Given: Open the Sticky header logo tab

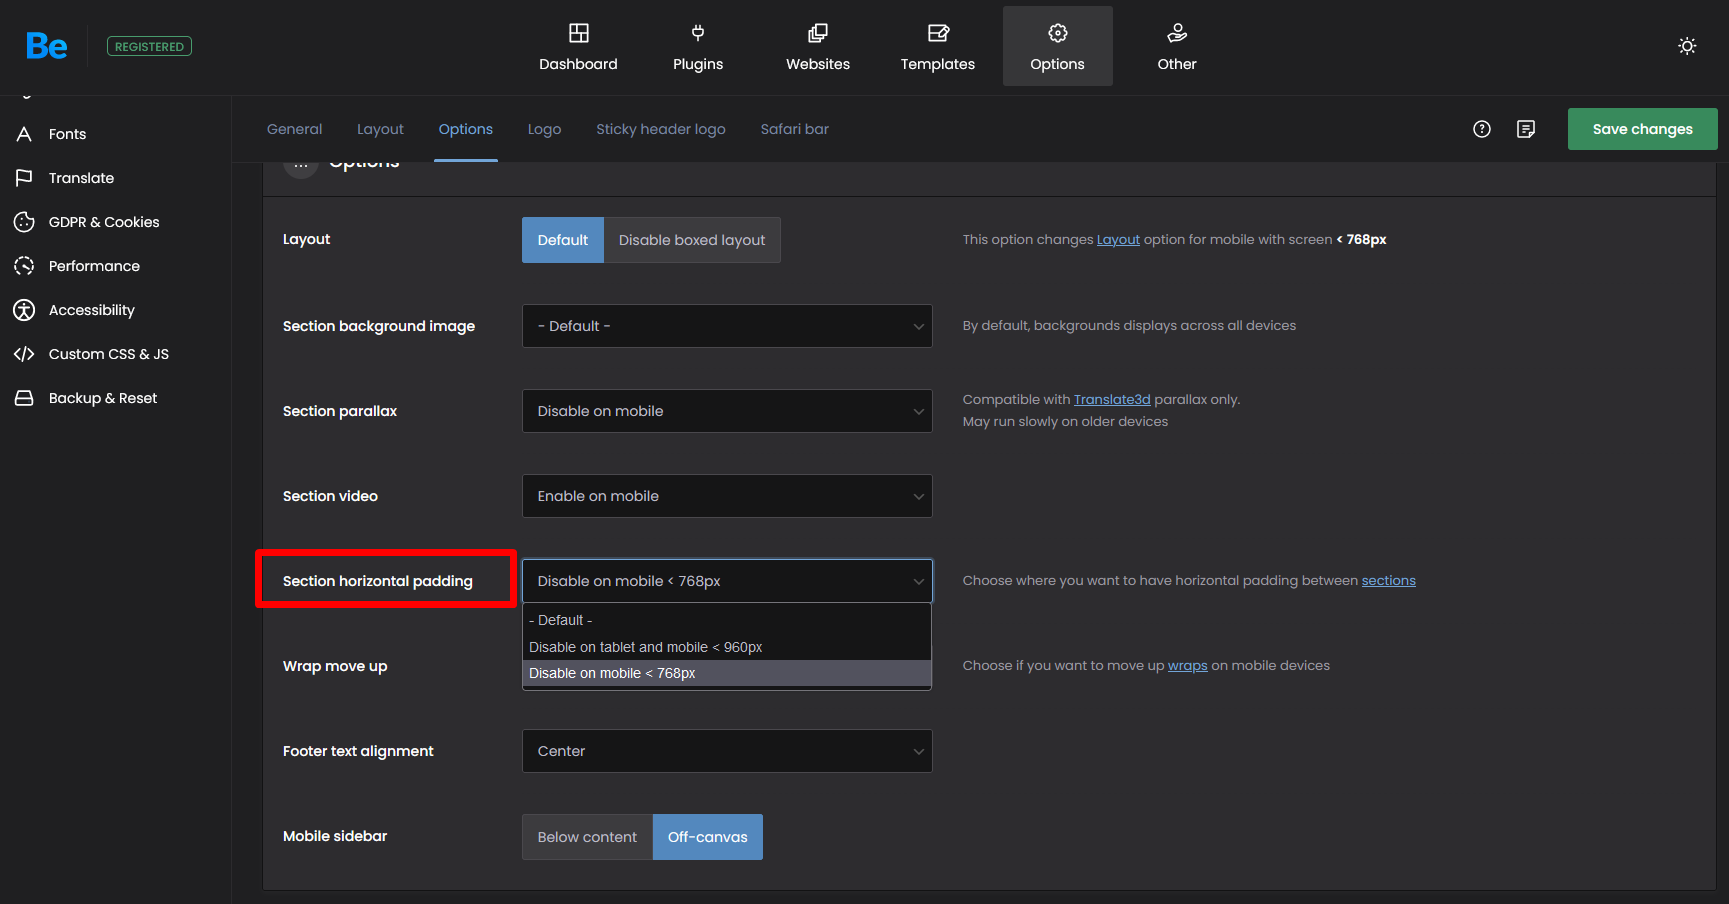Looking at the screenshot, I should tap(661, 129).
